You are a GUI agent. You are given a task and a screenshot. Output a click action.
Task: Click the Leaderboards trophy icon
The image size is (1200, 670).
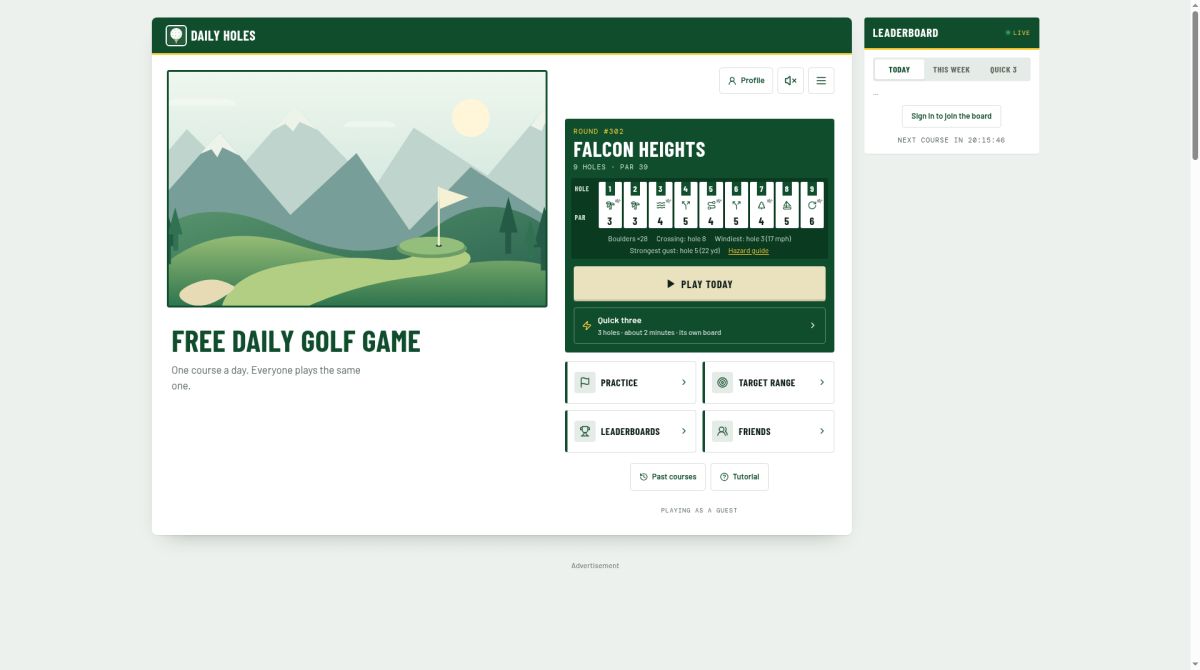584,431
